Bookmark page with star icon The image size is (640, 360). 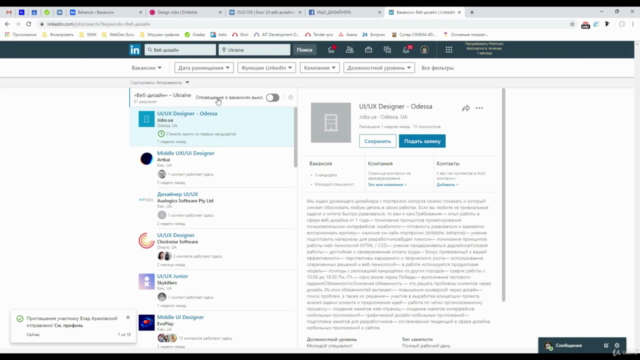572,24
